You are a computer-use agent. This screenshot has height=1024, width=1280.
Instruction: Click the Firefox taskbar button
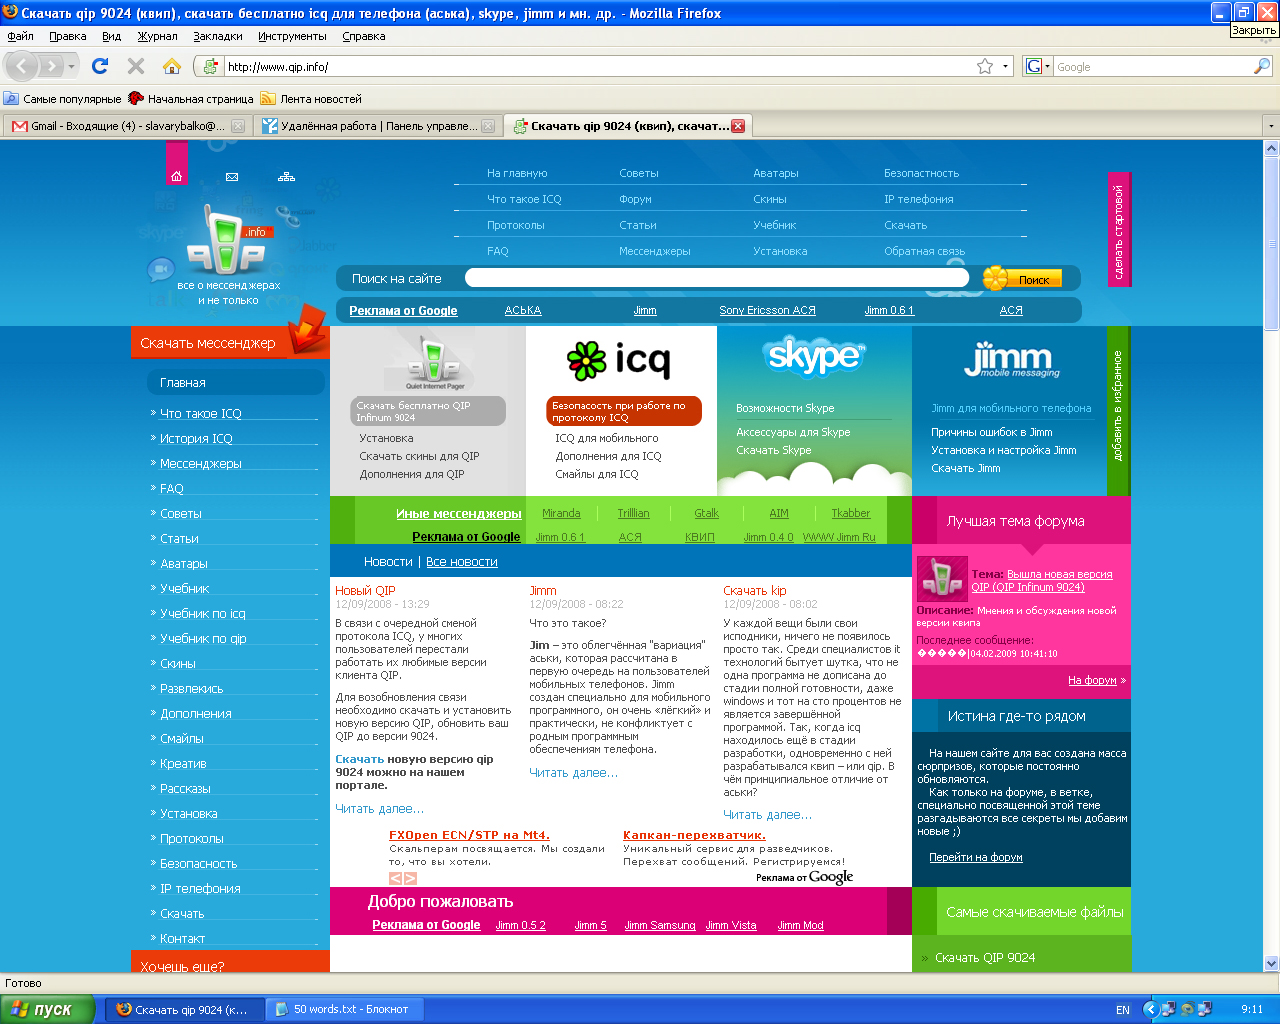coord(185,1009)
